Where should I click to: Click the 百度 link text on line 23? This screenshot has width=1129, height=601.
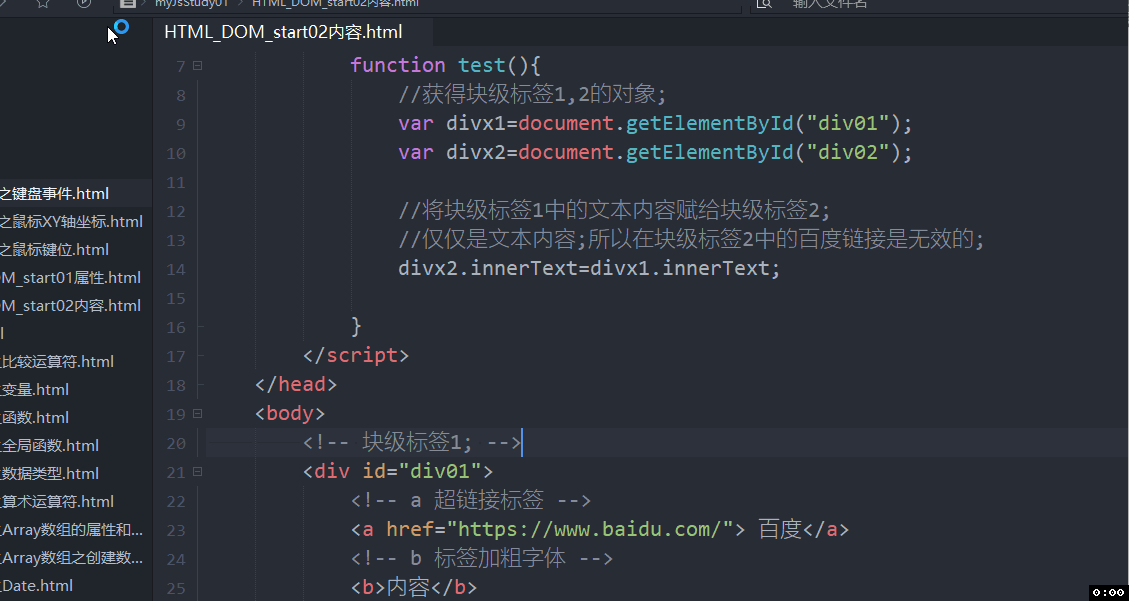(x=780, y=530)
